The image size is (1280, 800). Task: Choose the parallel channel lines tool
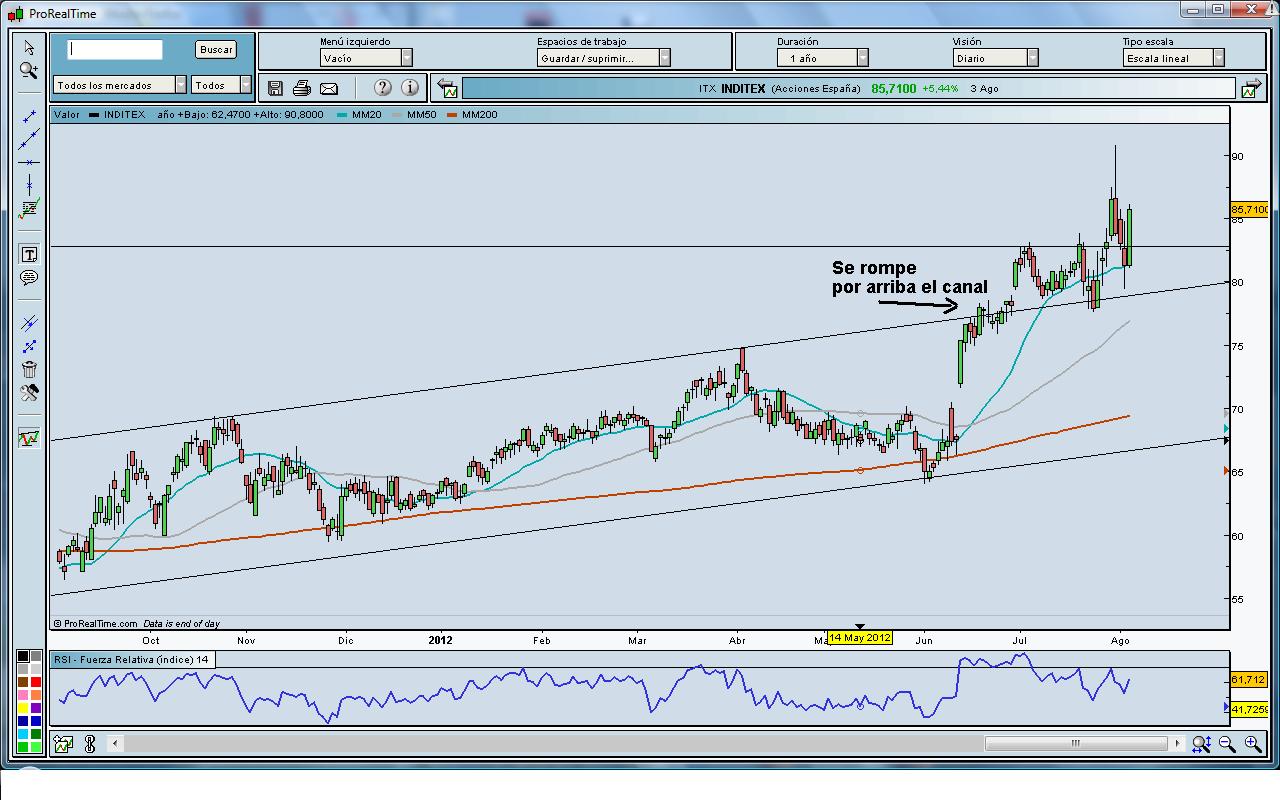point(29,323)
